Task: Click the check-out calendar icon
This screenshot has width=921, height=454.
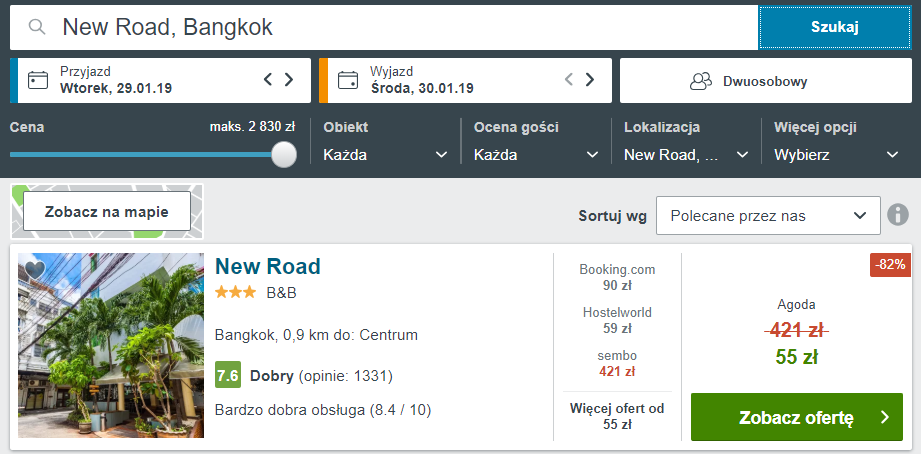Action: click(348, 80)
